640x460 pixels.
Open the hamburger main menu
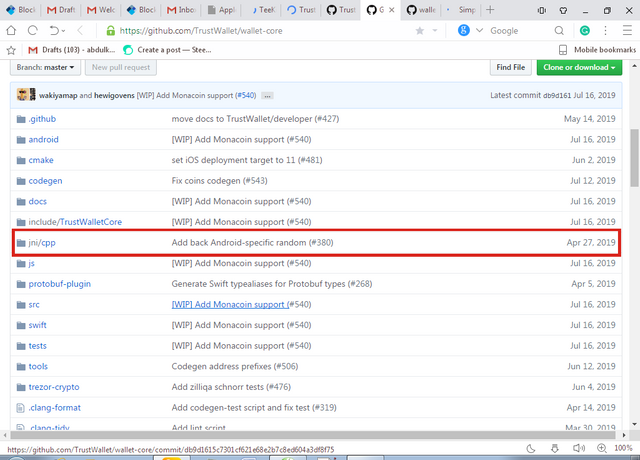point(627,31)
